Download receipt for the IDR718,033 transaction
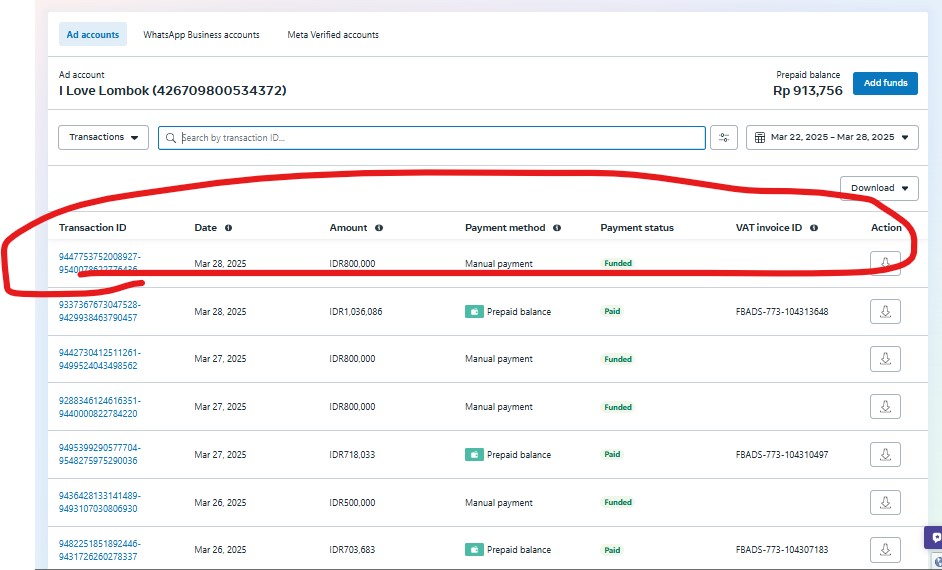The height and width of the screenshot is (570, 942). (885, 455)
